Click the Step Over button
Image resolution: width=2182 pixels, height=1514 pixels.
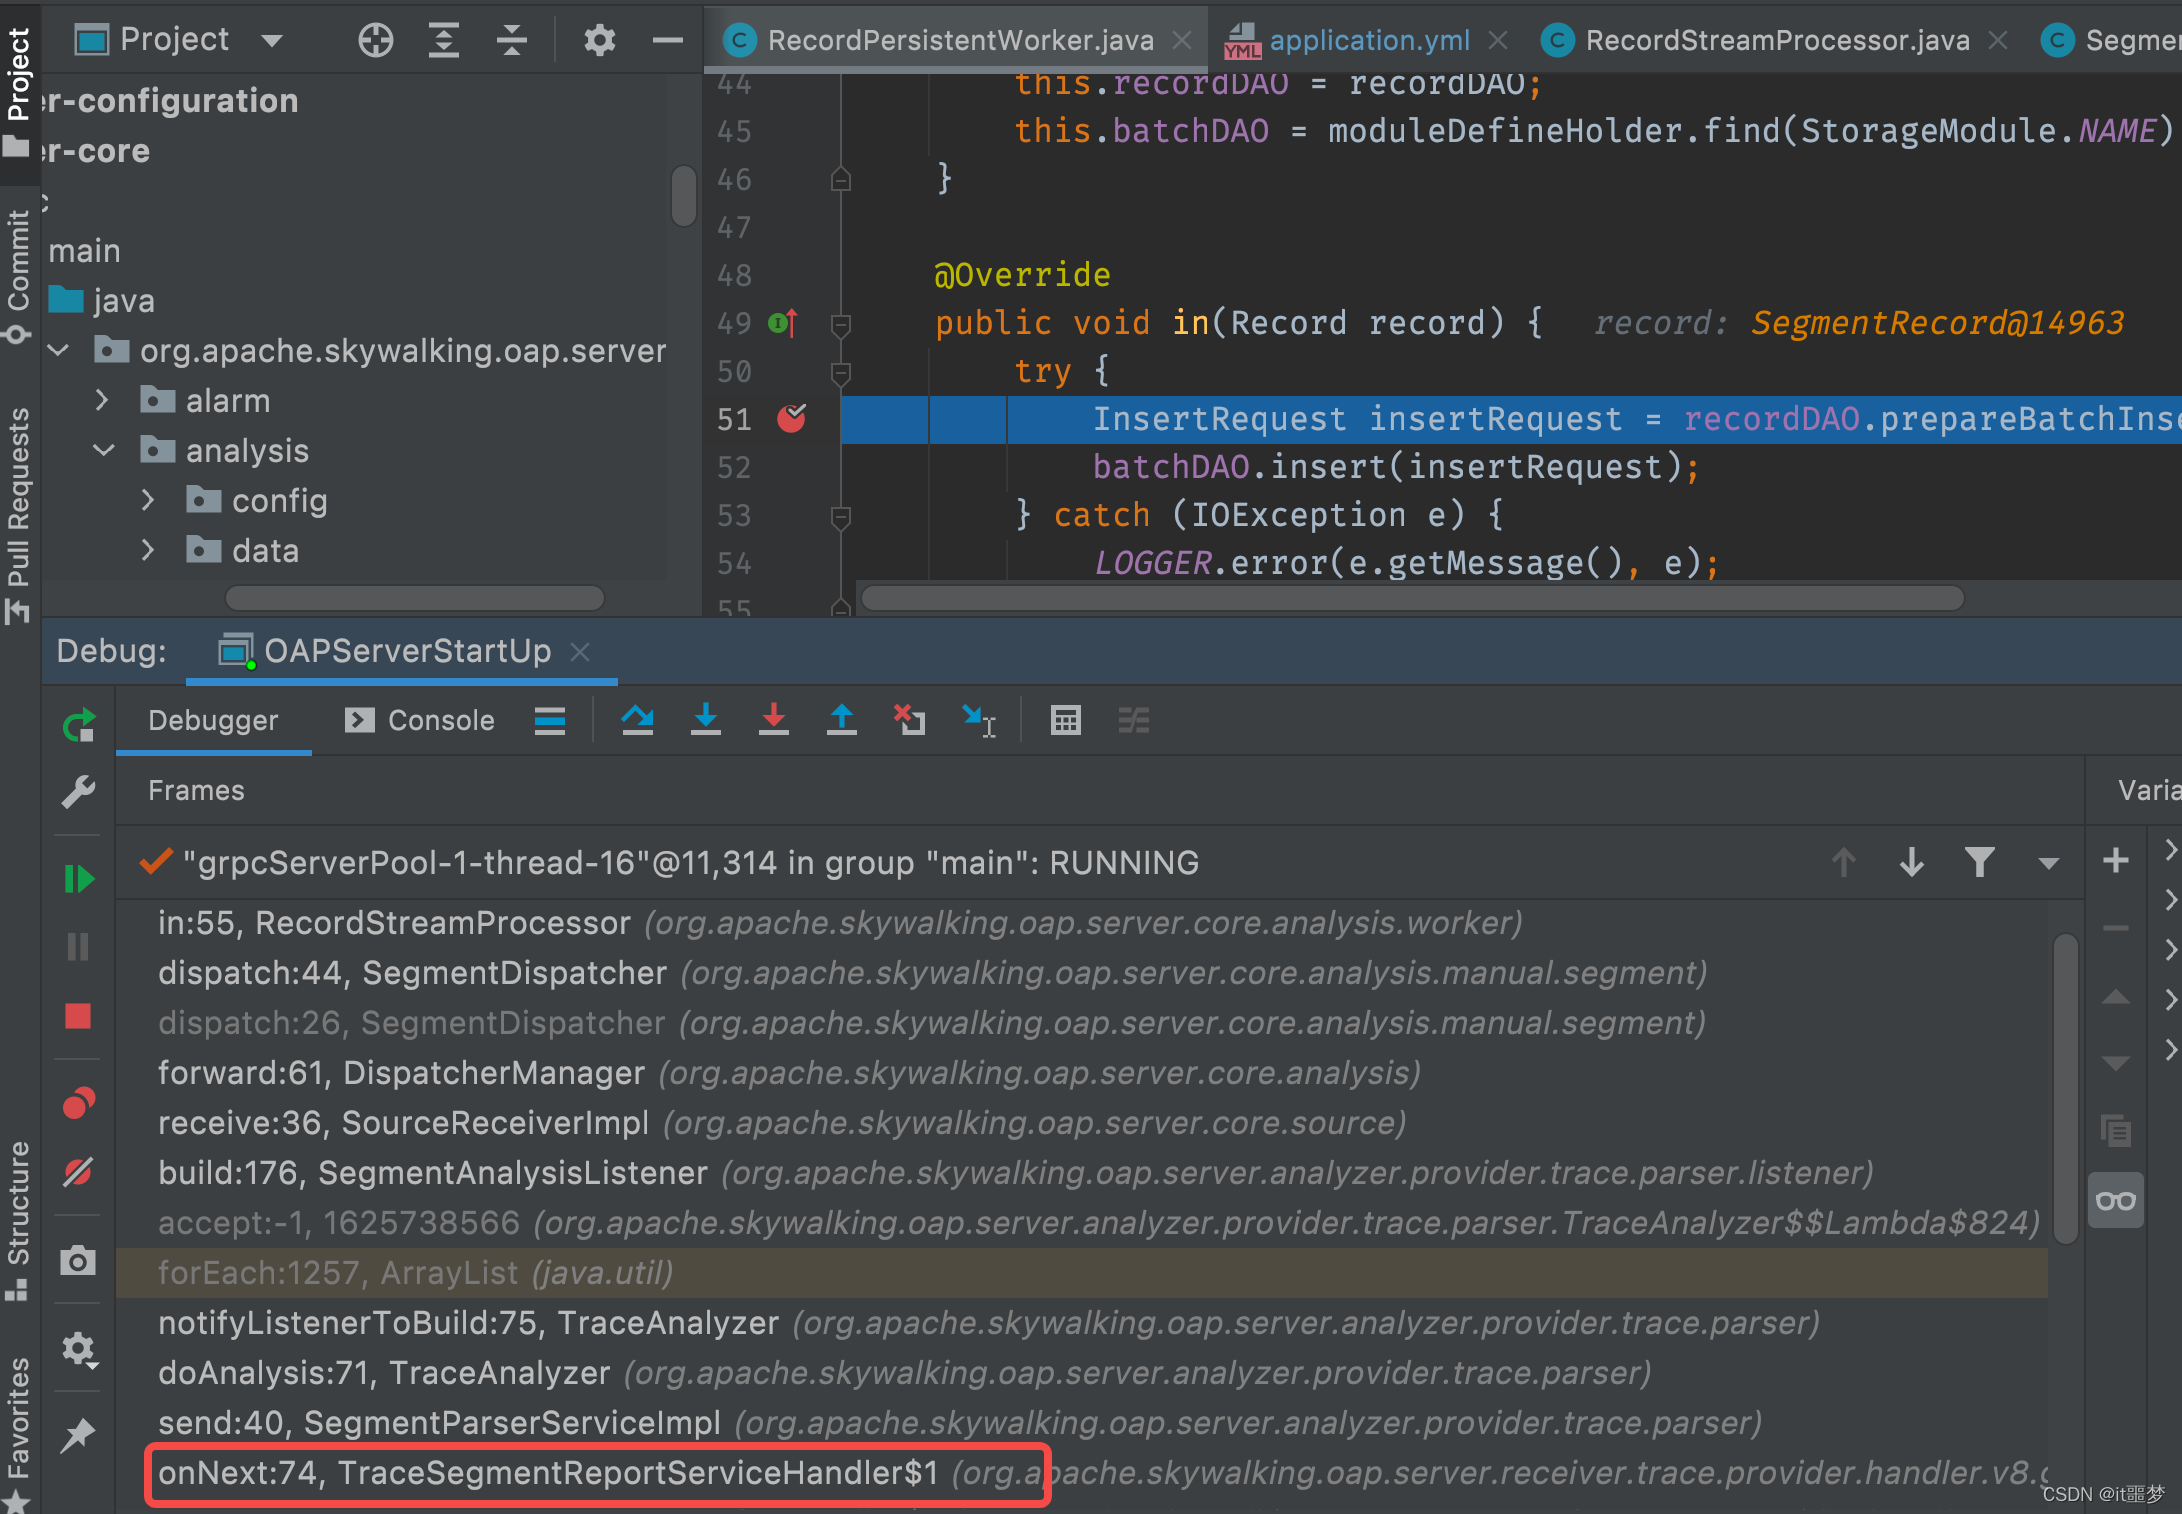coord(637,720)
